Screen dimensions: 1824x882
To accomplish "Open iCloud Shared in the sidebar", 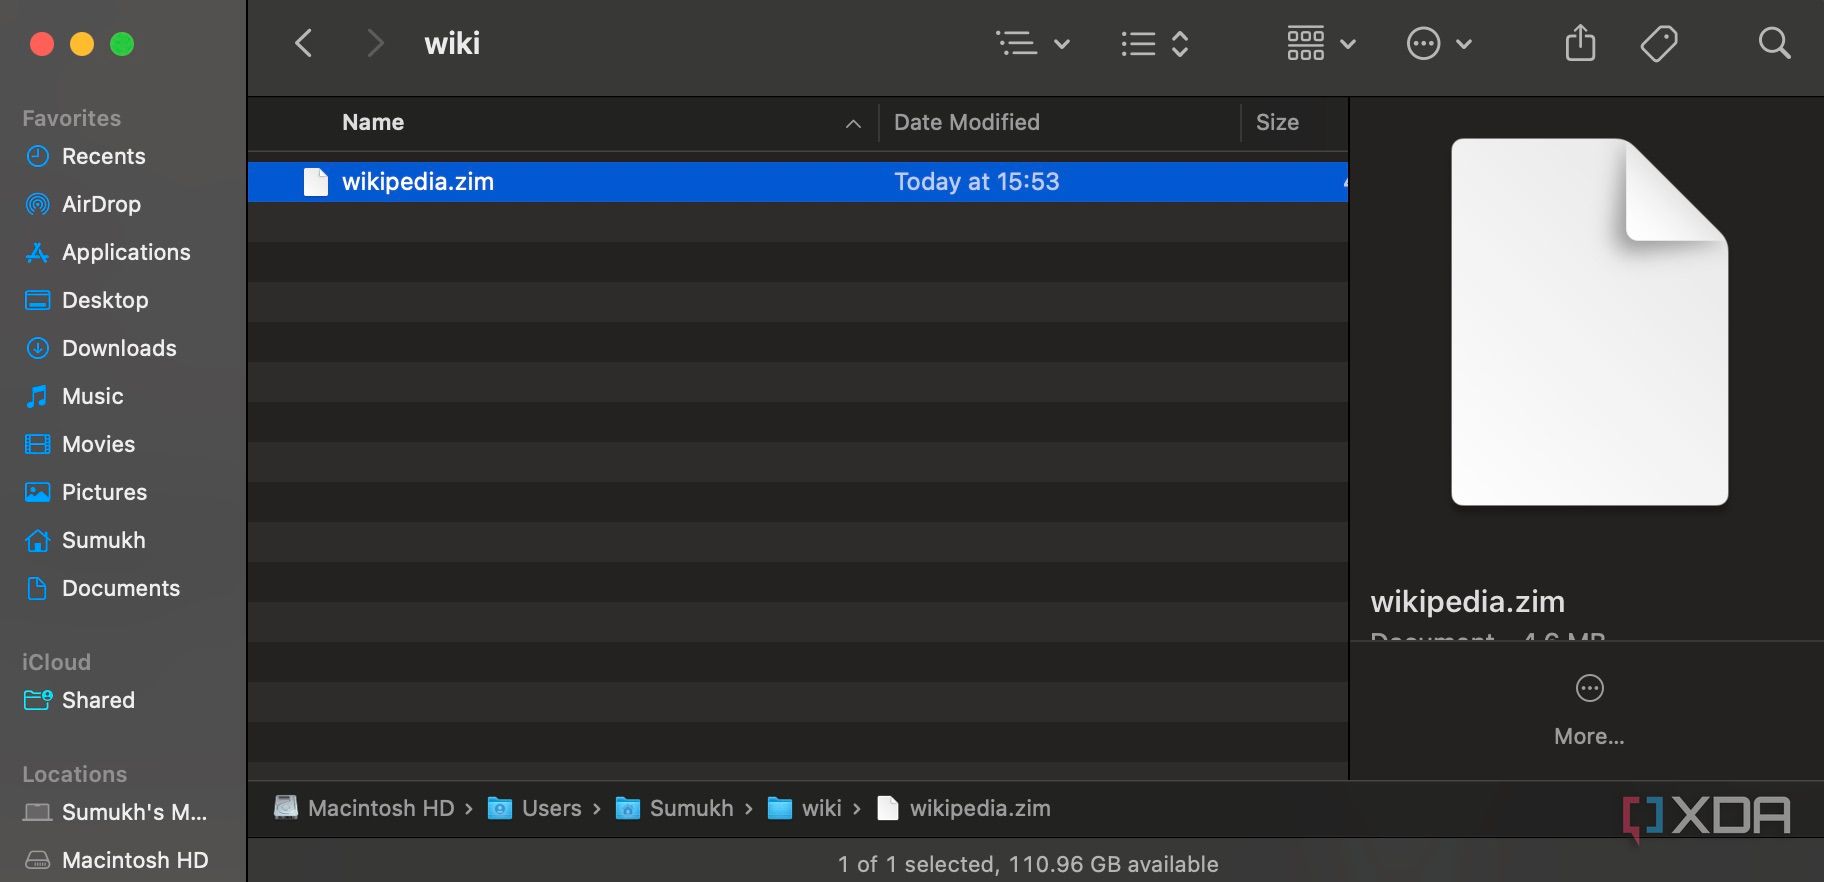I will pyautogui.click(x=98, y=700).
